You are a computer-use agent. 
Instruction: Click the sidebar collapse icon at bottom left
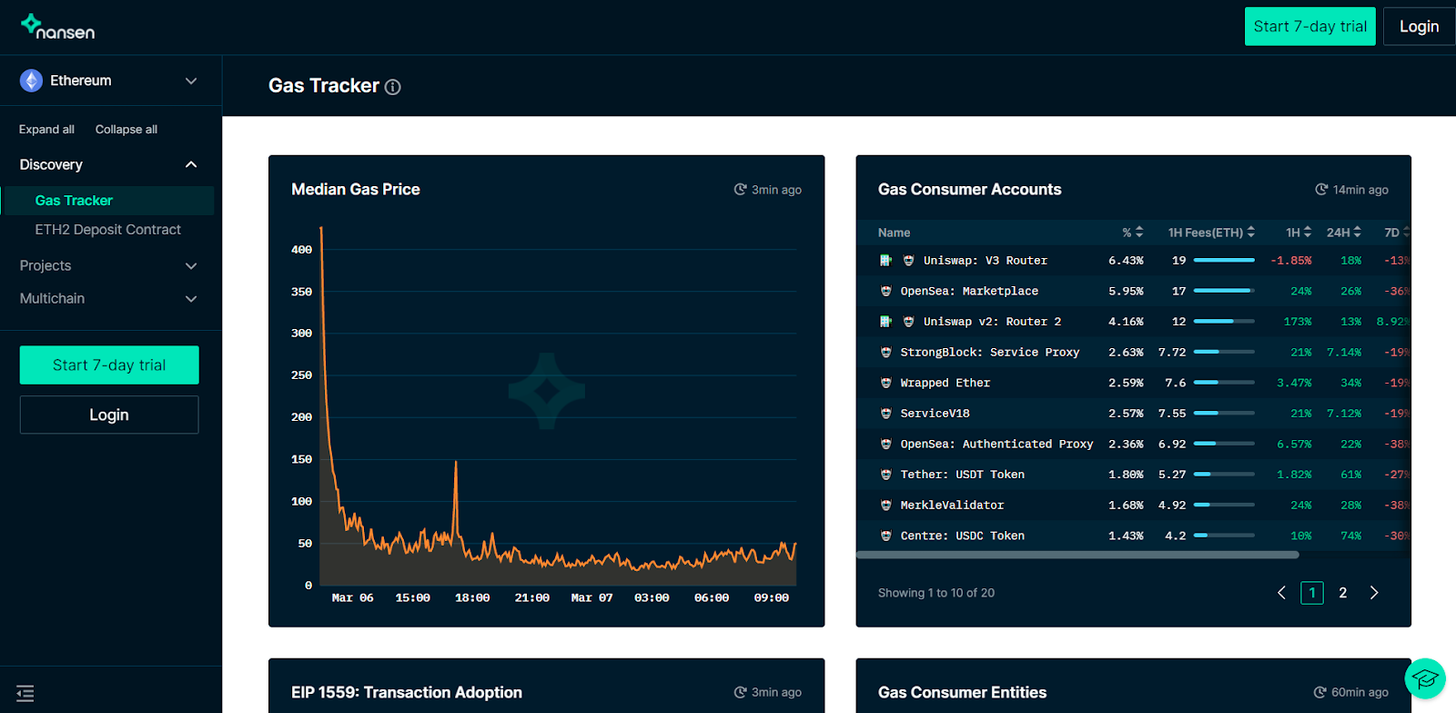[x=25, y=693]
